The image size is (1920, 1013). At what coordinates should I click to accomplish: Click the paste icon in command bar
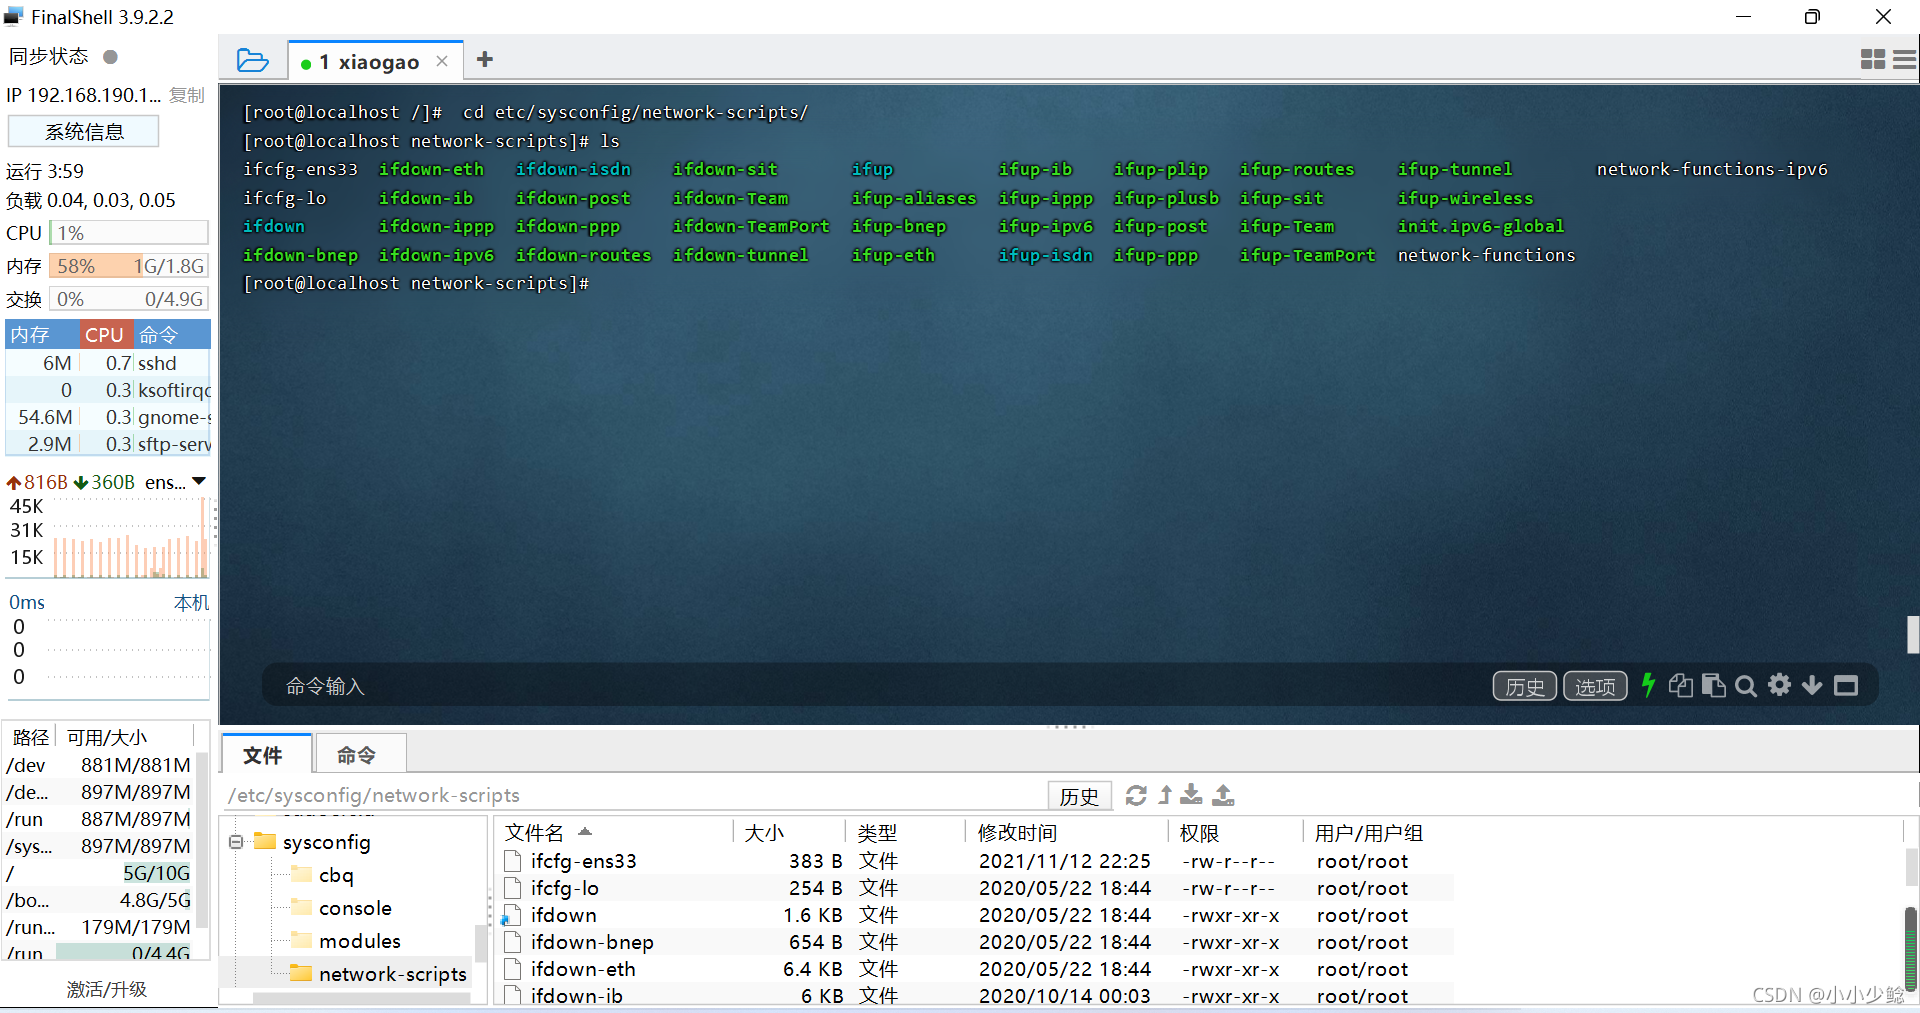pyautogui.click(x=1713, y=685)
